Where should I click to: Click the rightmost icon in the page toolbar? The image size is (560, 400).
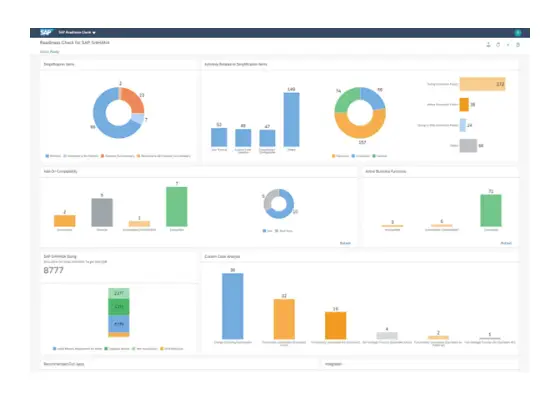click(518, 45)
